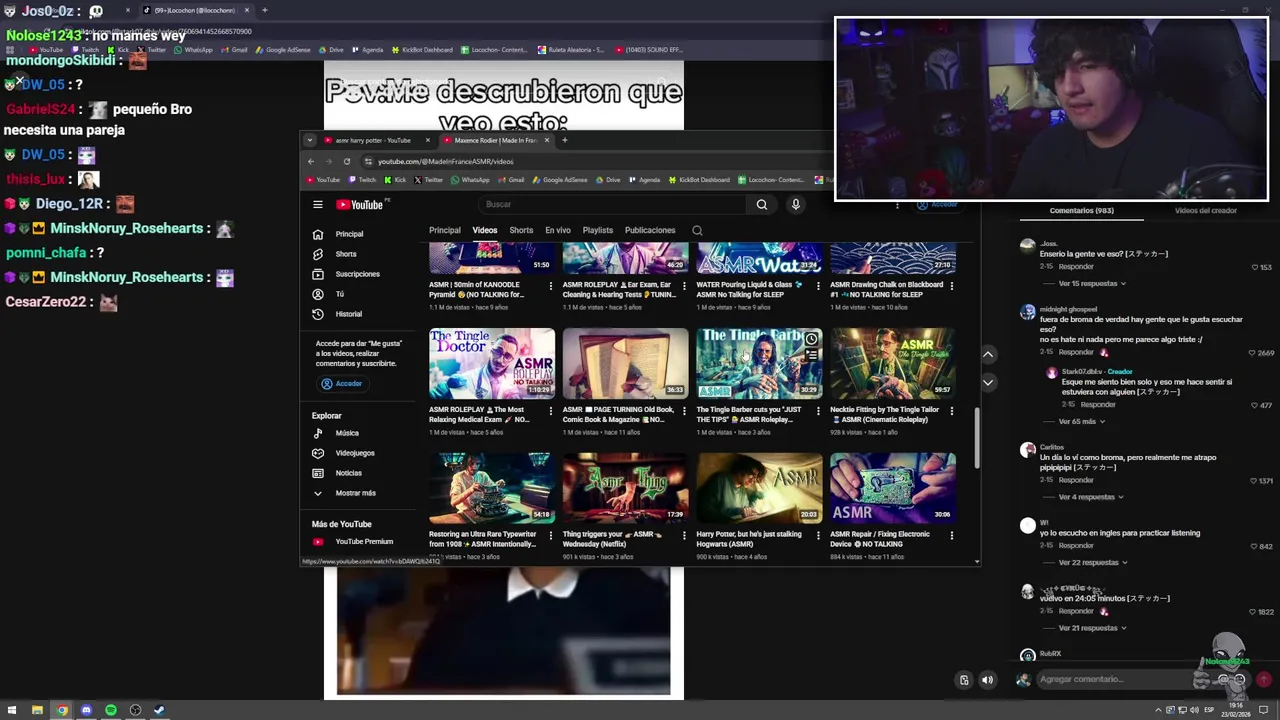
Task: Select the En vivo channel tab
Action: 558,231
